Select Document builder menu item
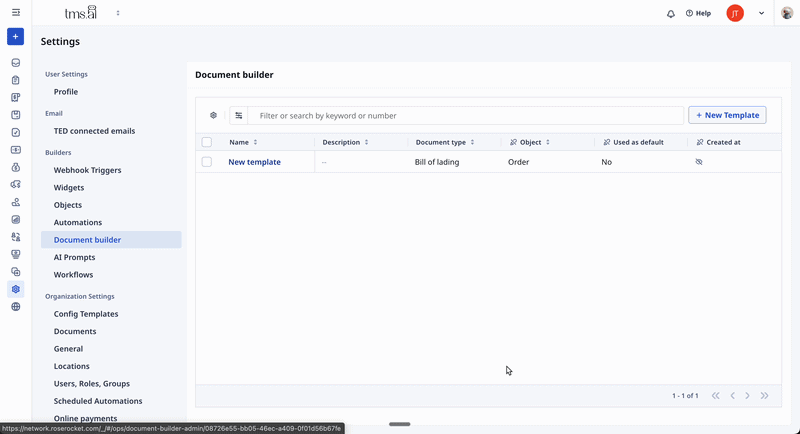Image resolution: width=800 pixels, height=434 pixels. pos(111,240)
